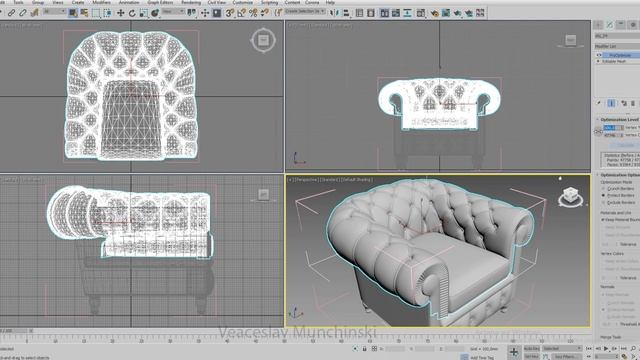This screenshot has width=640, height=360.
Task: Activate Bind to Space Warp tool
Action: [x=35, y=13]
